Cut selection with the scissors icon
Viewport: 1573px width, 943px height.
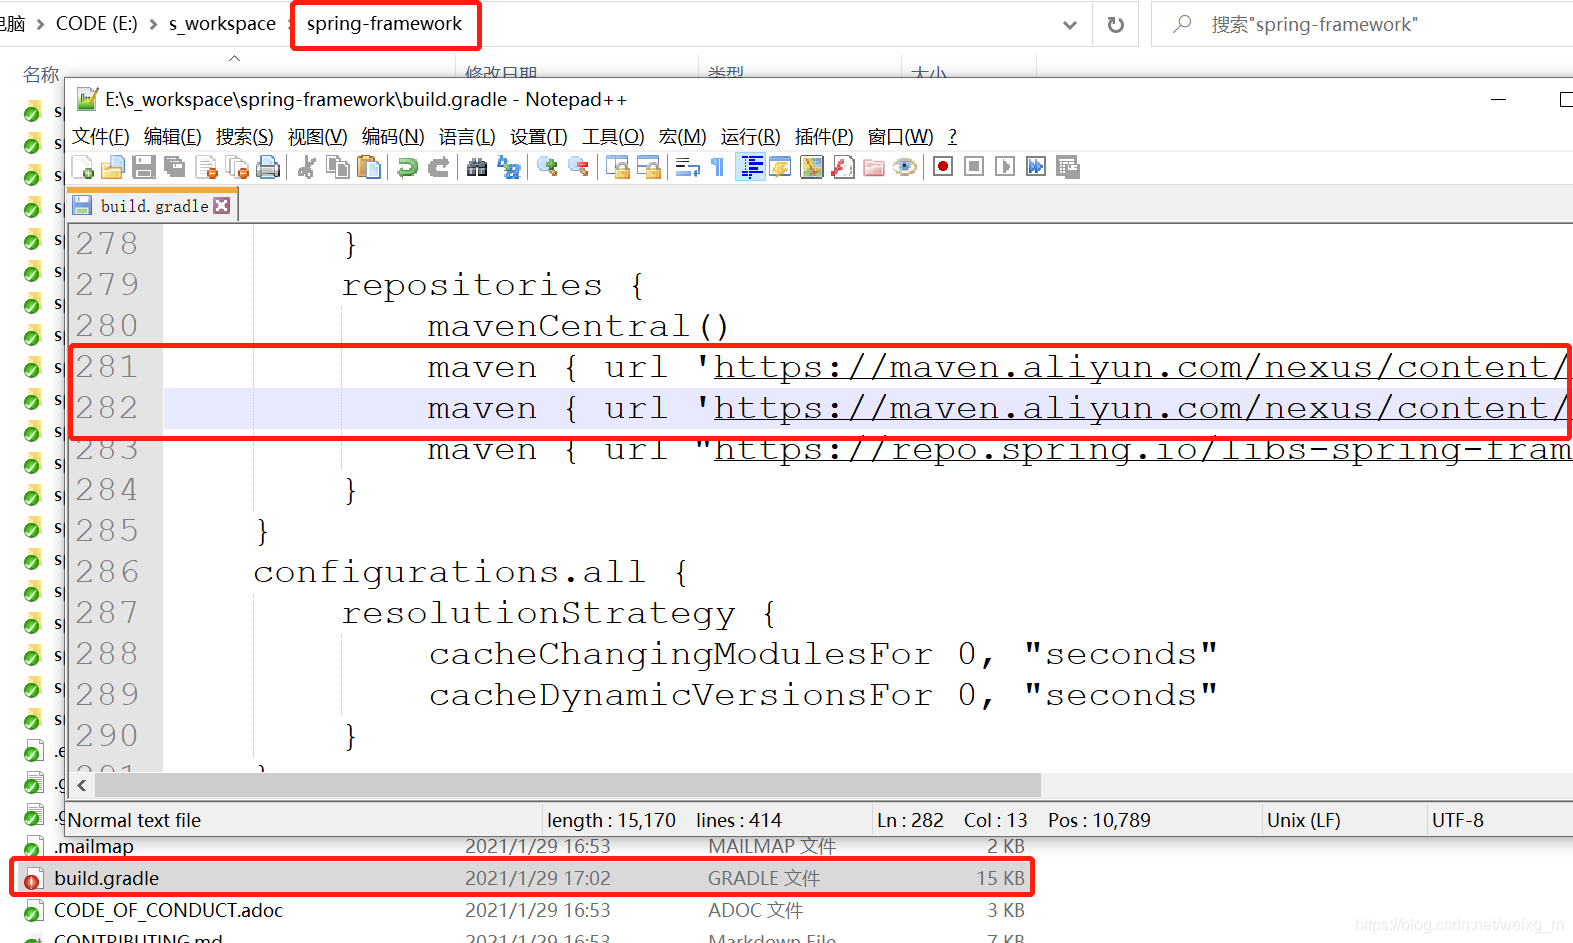307,167
